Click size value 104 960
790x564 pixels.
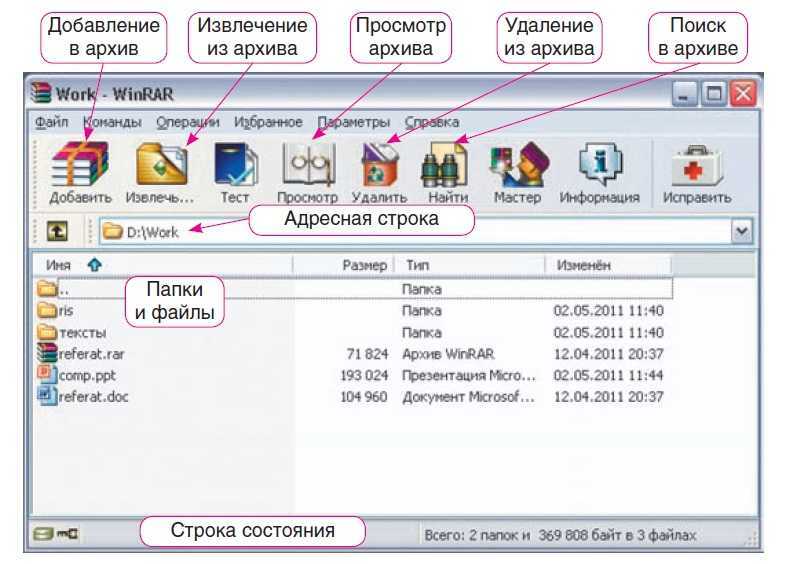tap(364, 397)
